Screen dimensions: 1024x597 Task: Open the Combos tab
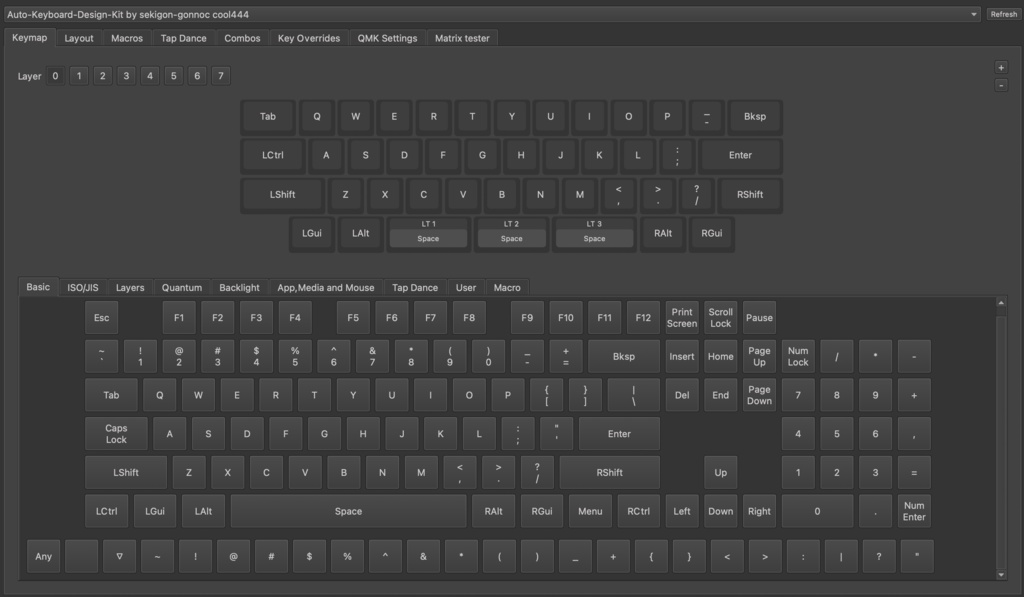pos(242,38)
